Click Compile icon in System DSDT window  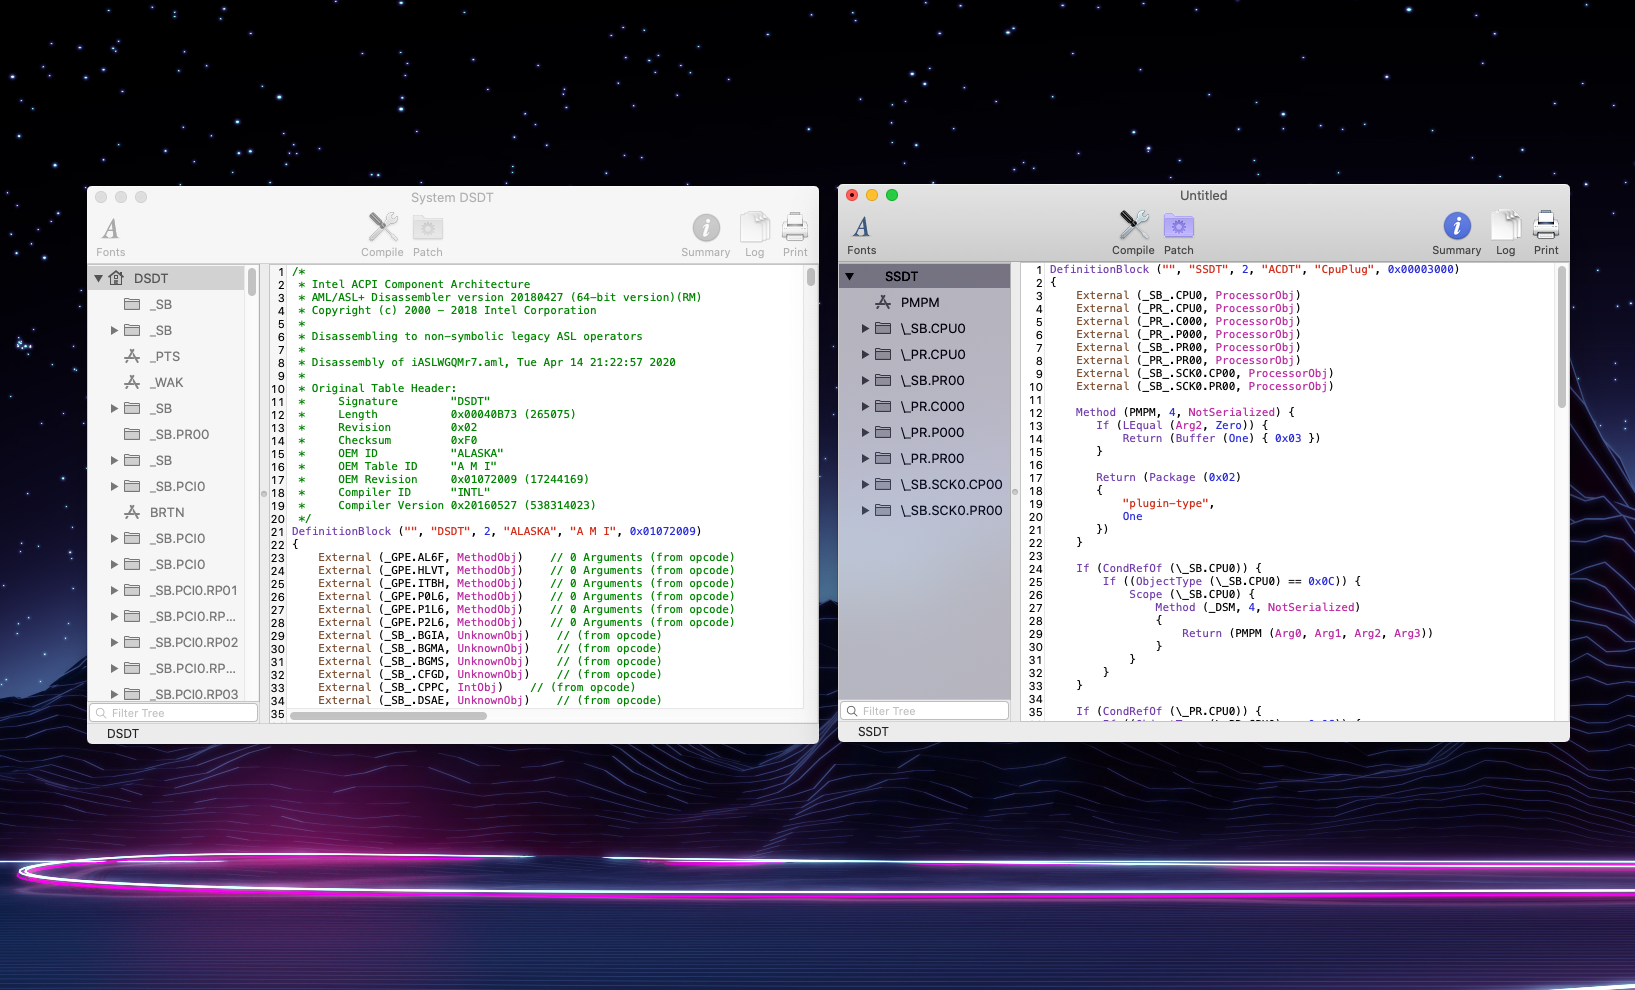[382, 228]
